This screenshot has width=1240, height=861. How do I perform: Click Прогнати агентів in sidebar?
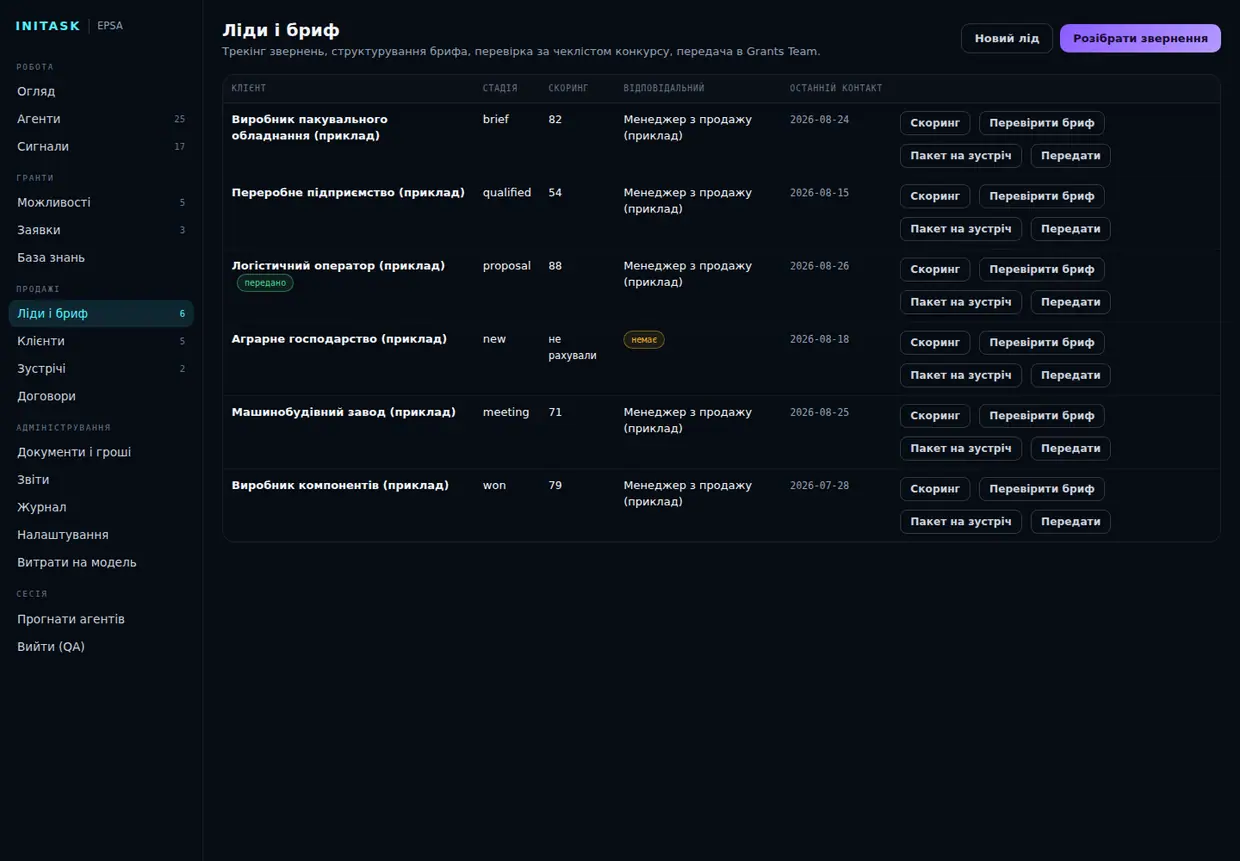coord(101,619)
